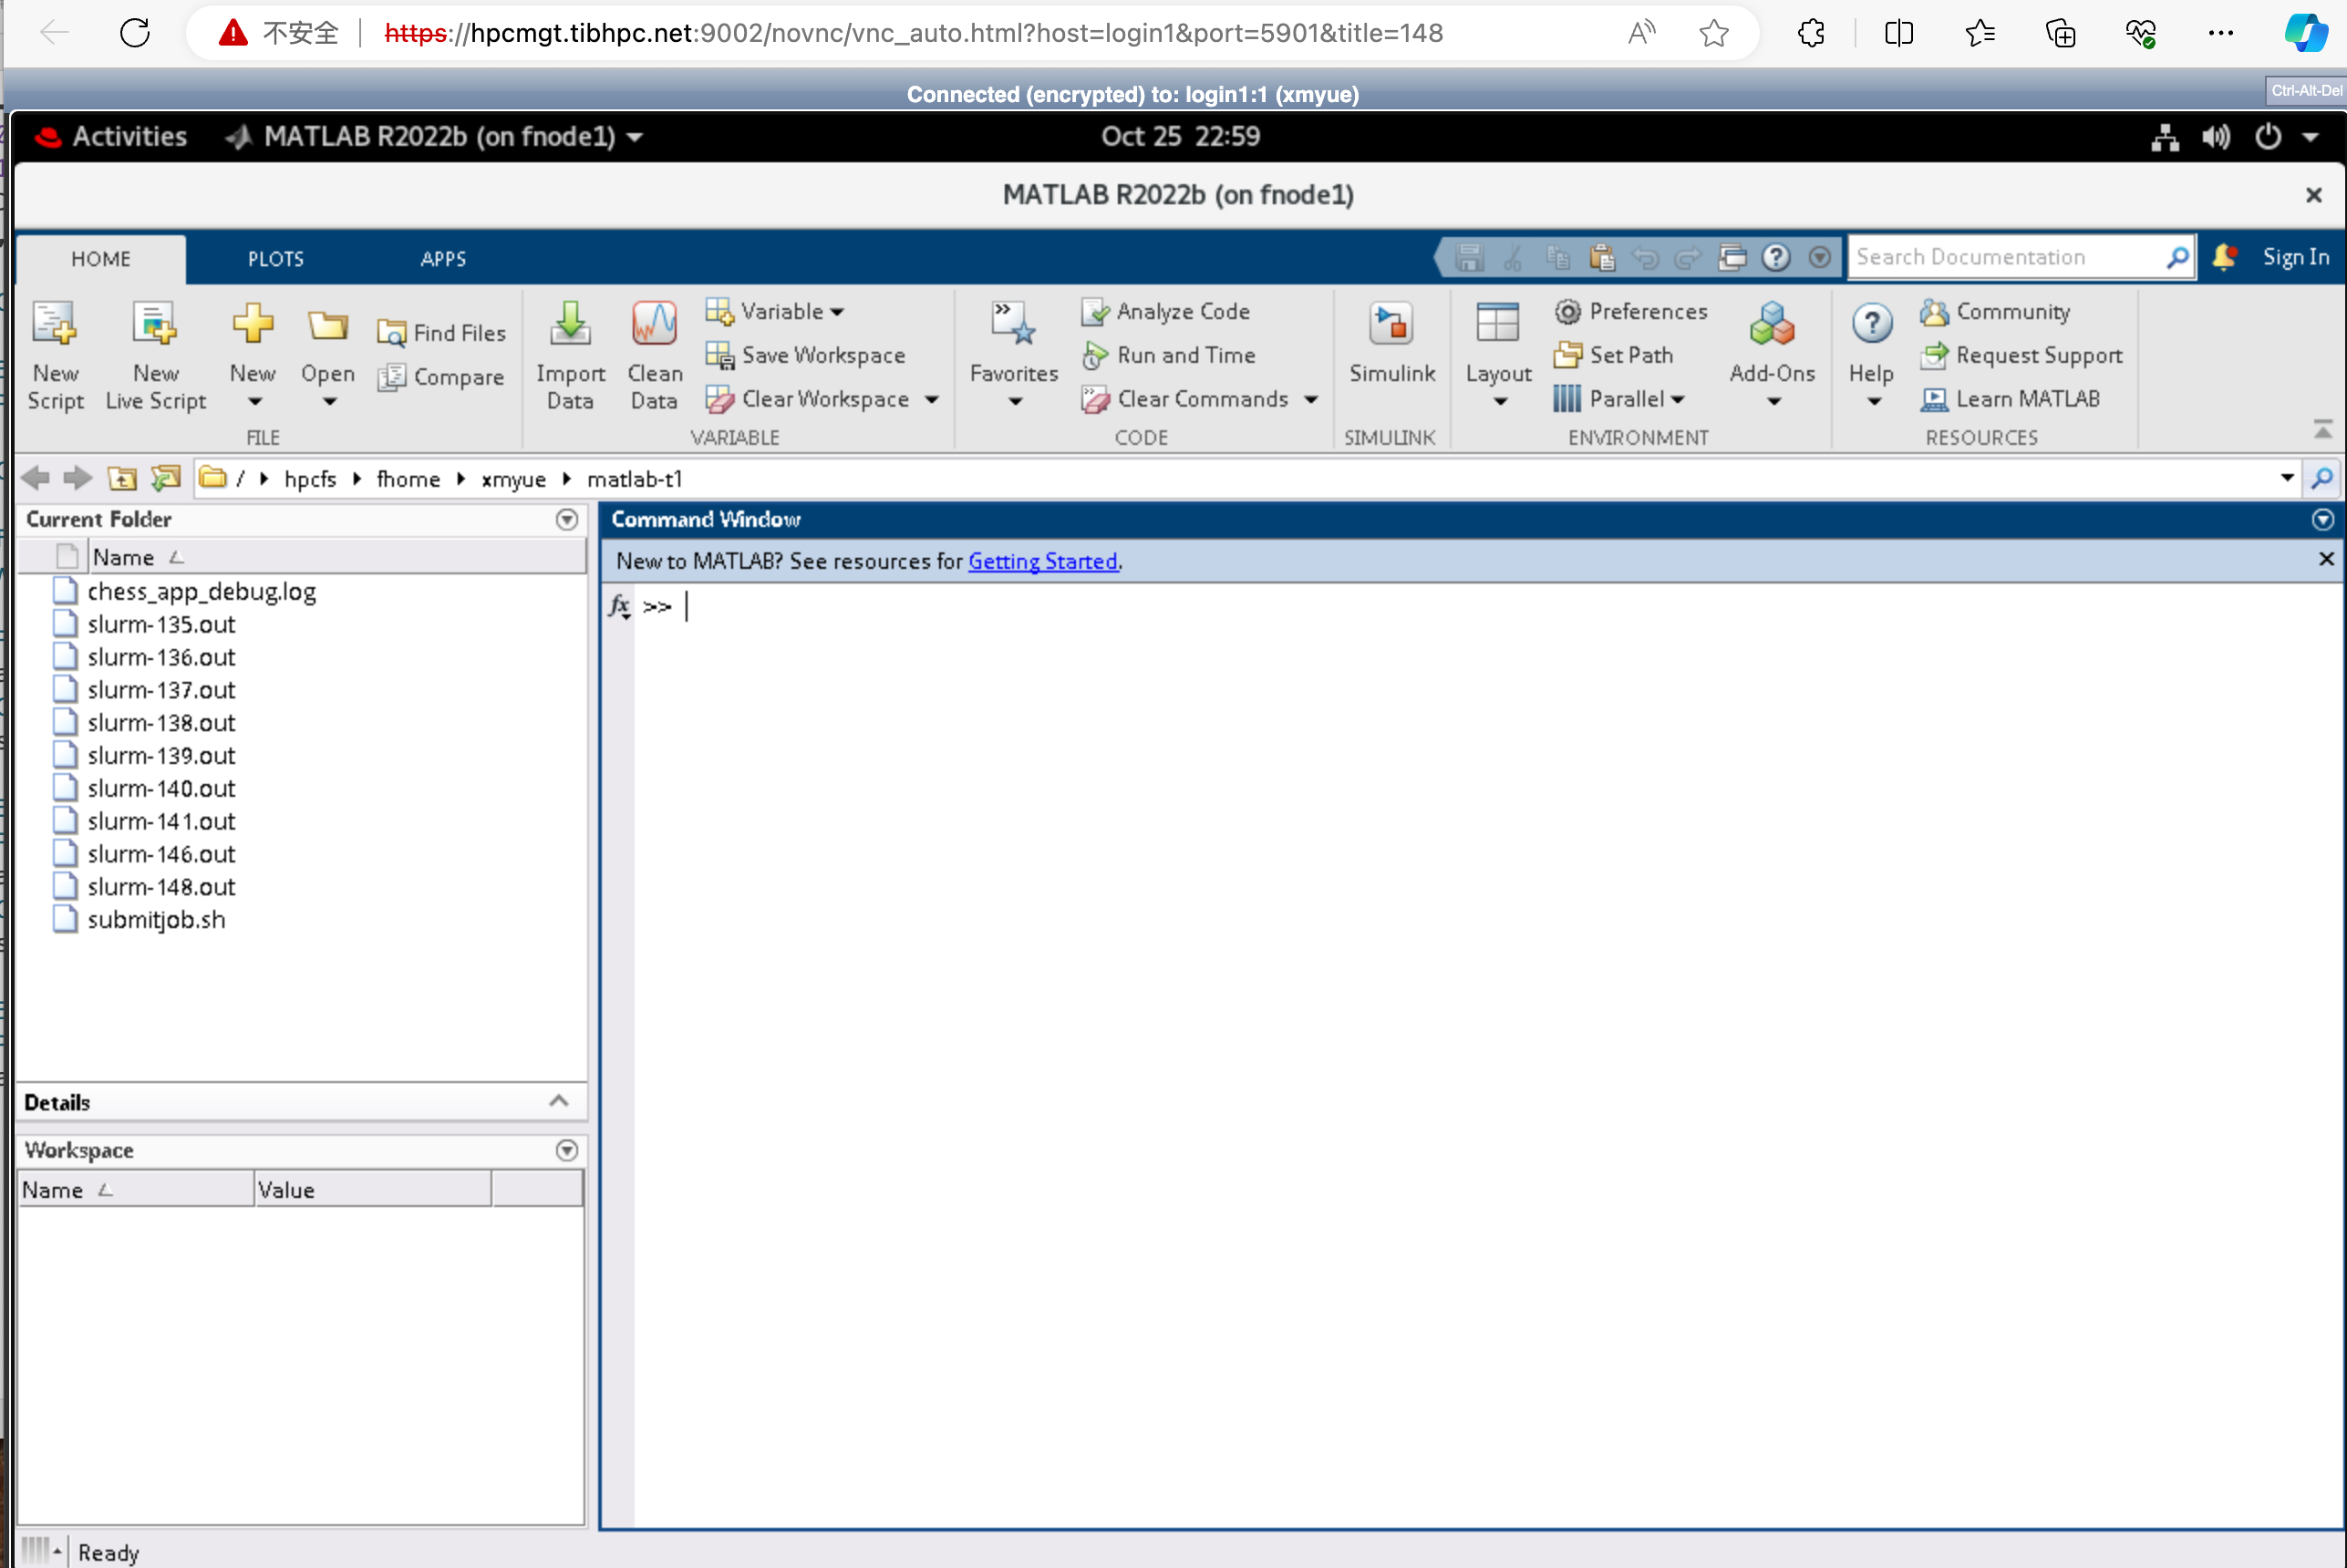Click Sign In
The image size is (2347, 1568).
pyautogui.click(x=2296, y=257)
